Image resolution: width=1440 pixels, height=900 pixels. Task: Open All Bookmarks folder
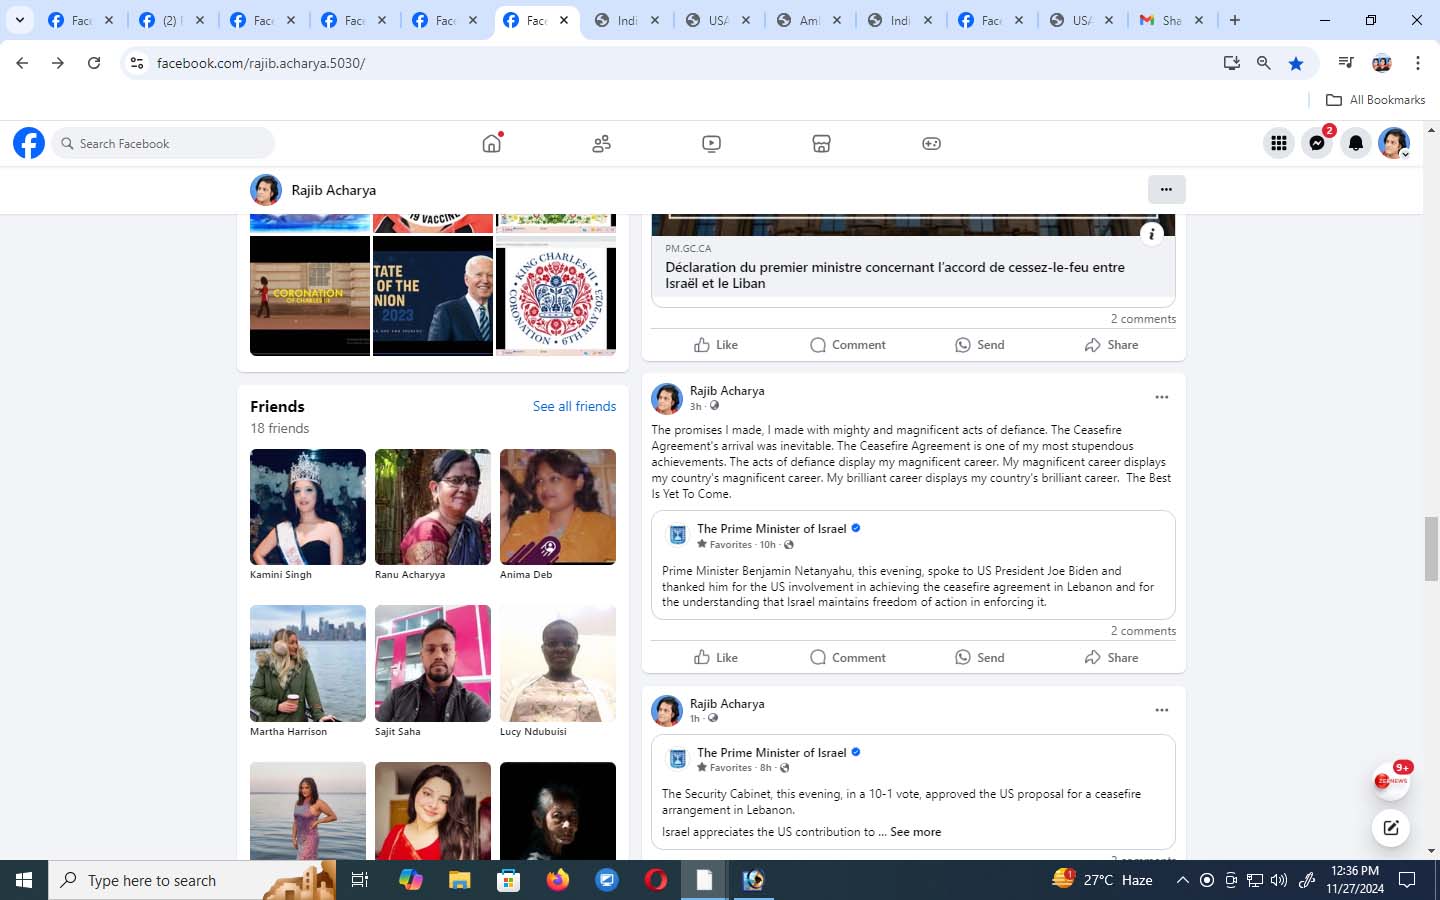tap(1375, 100)
